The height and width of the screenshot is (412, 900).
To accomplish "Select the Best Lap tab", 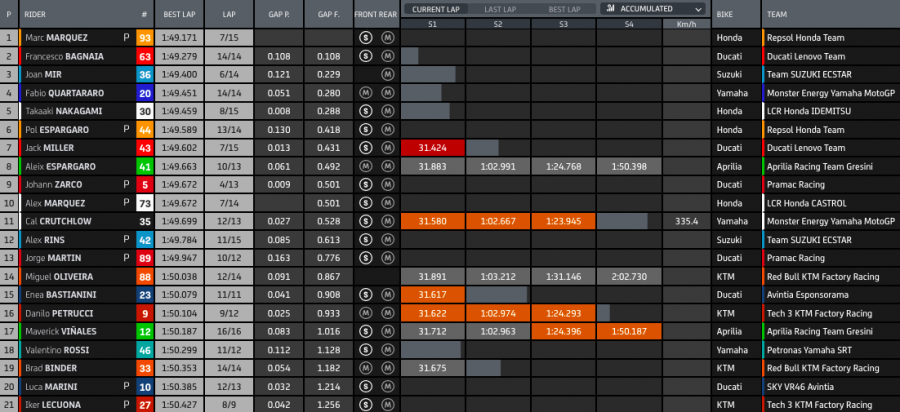I will click(x=563, y=9).
